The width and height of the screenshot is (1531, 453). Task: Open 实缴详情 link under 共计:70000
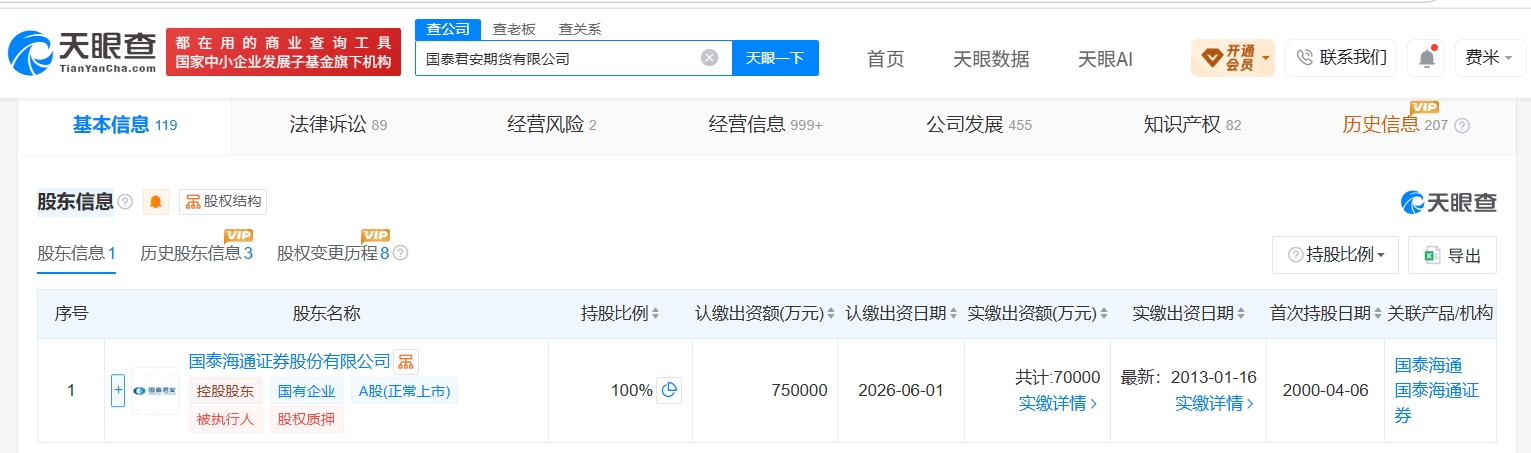[1058, 404]
